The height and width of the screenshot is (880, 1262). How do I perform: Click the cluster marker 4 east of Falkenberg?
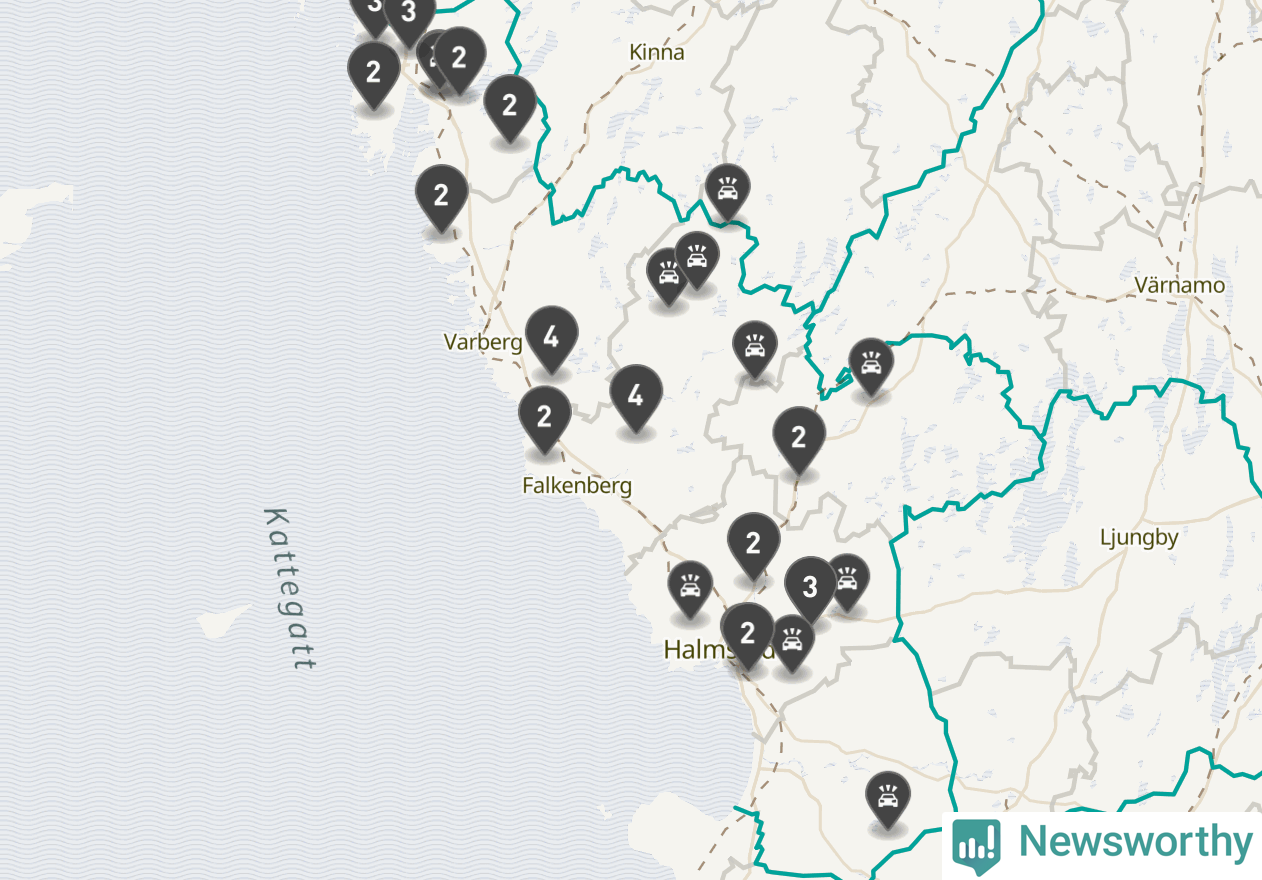coord(636,397)
